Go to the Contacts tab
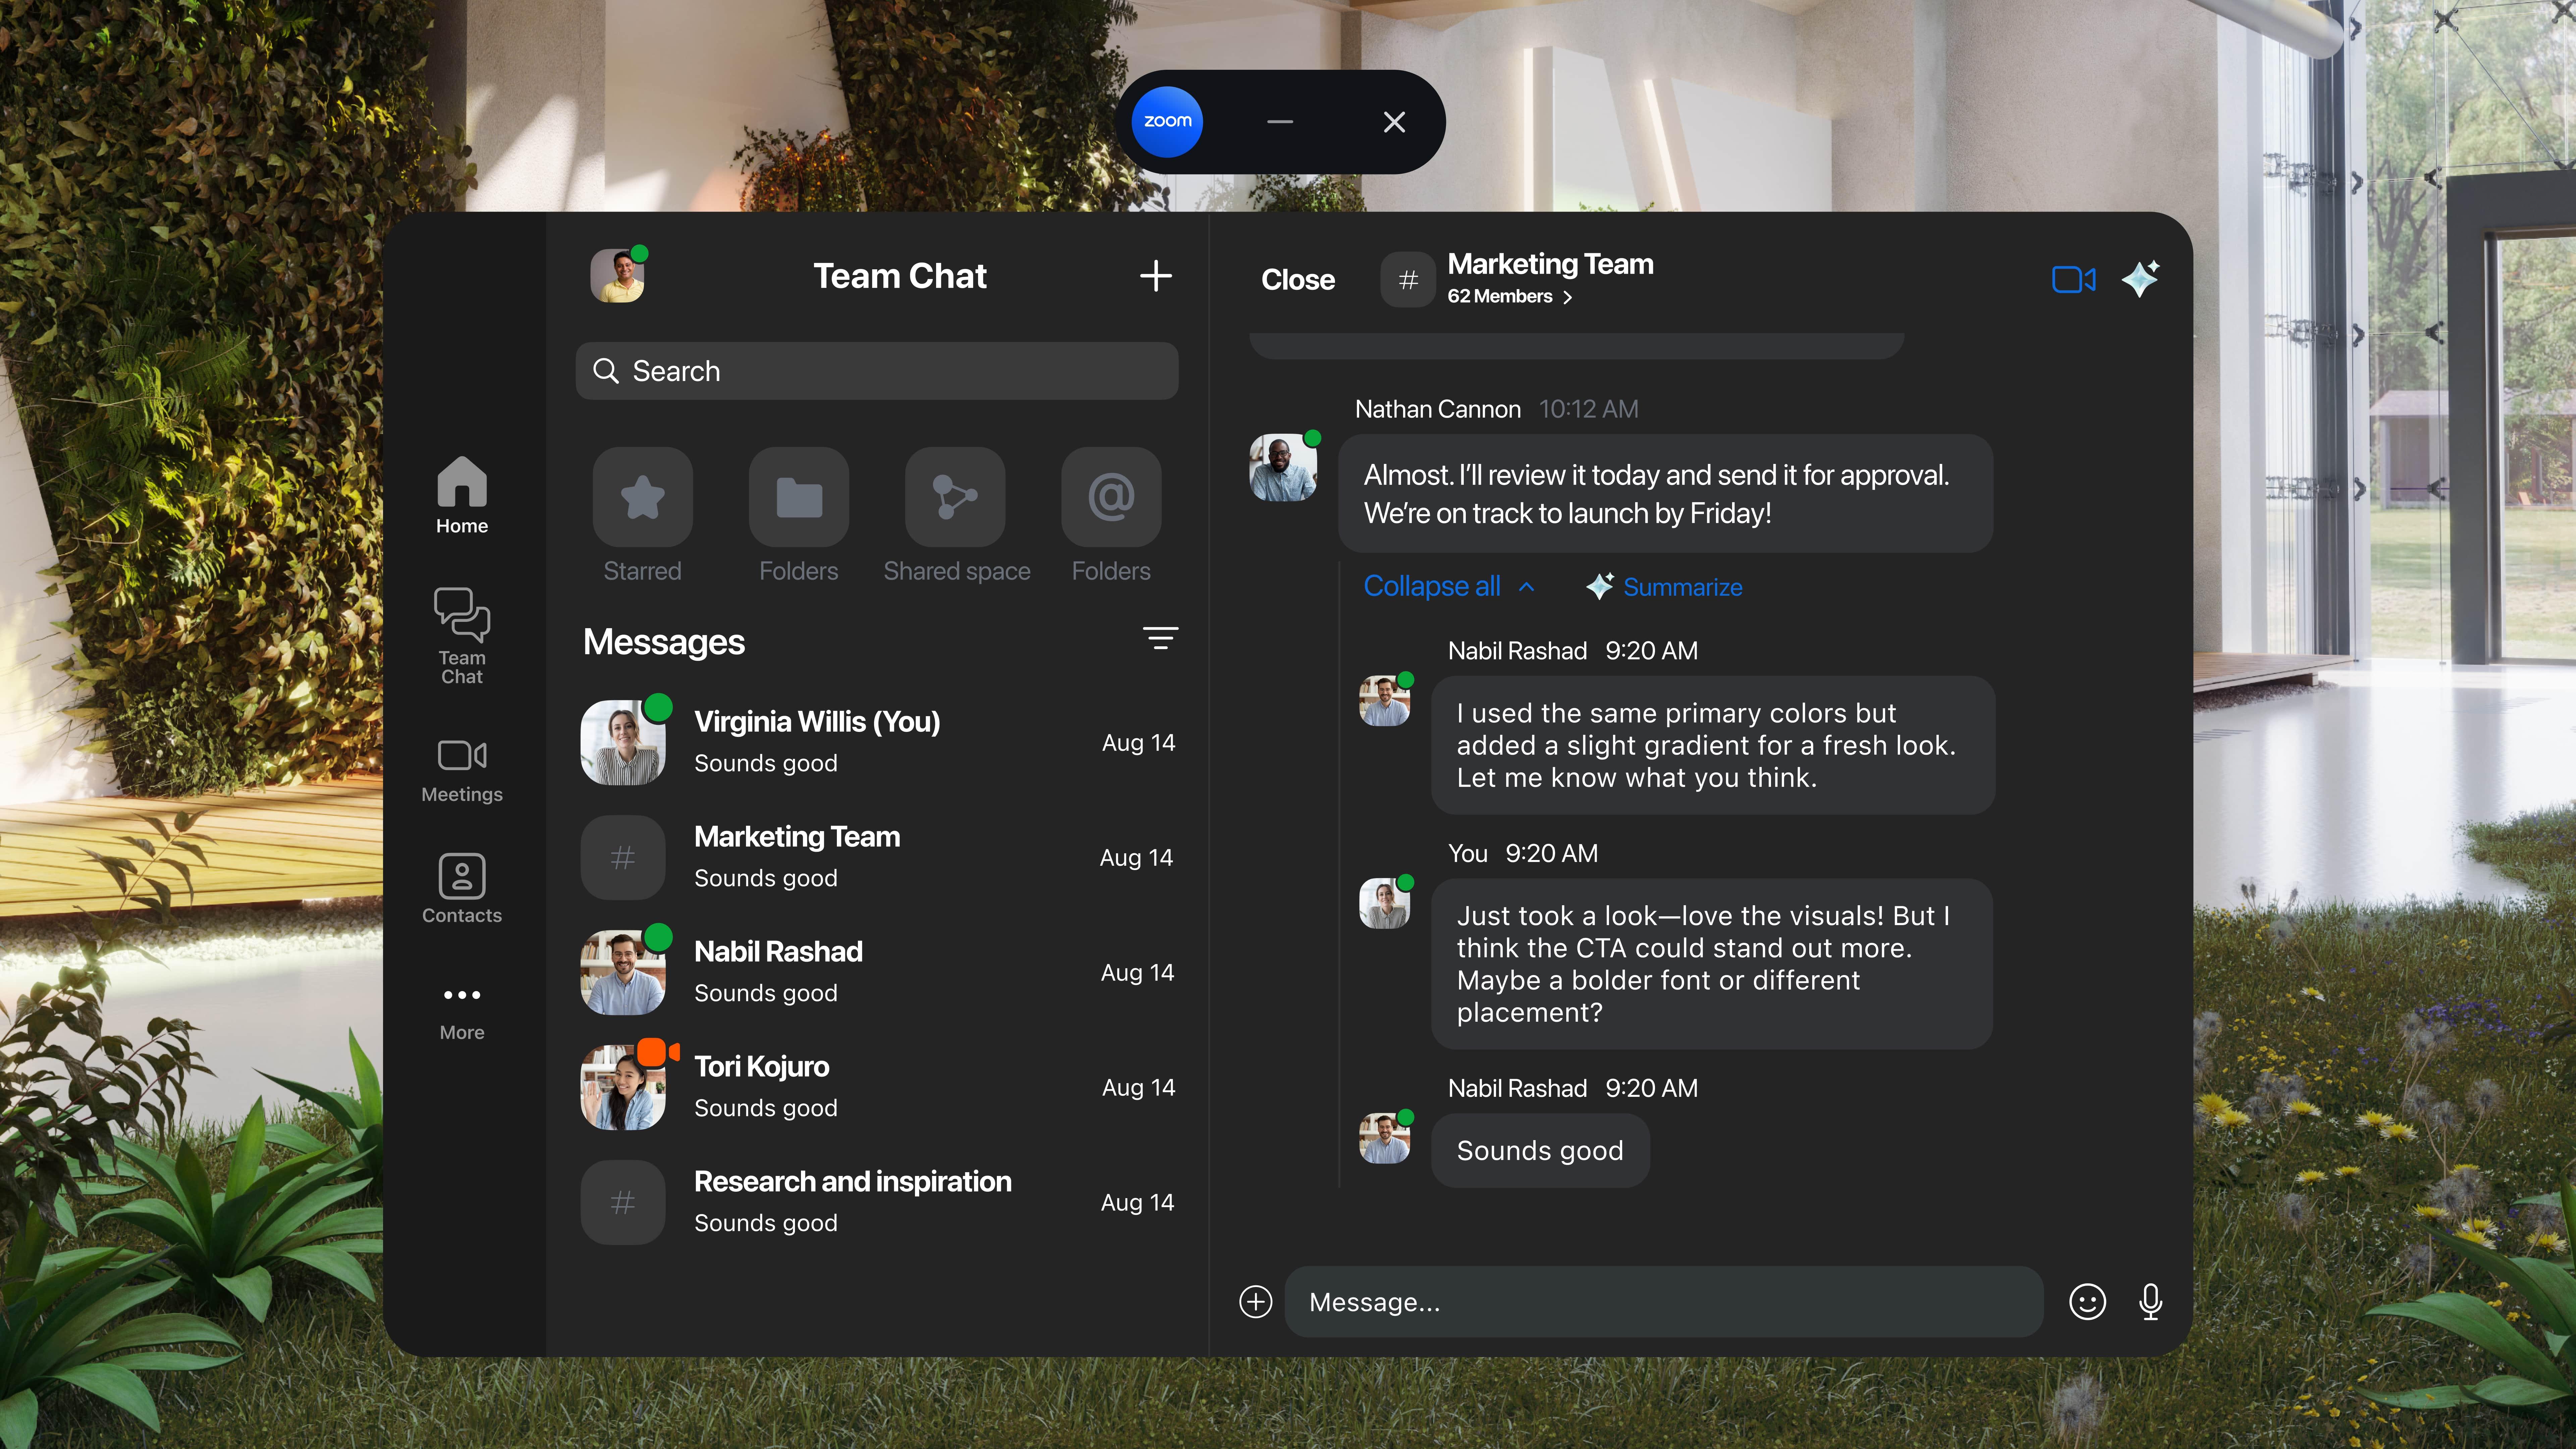2576x1449 pixels. point(461,888)
